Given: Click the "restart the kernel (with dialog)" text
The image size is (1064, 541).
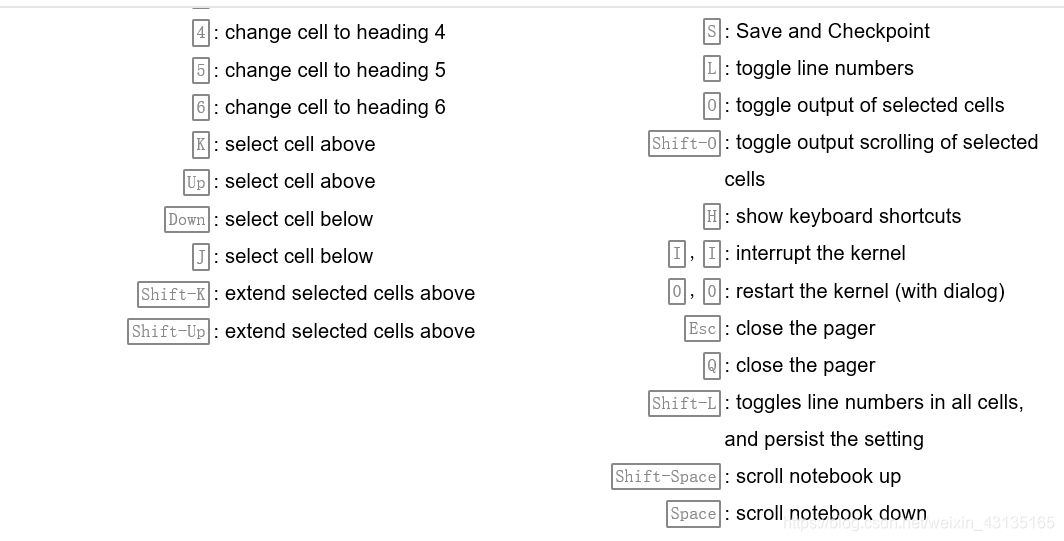Looking at the screenshot, I should pyautogui.click(x=870, y=291).
